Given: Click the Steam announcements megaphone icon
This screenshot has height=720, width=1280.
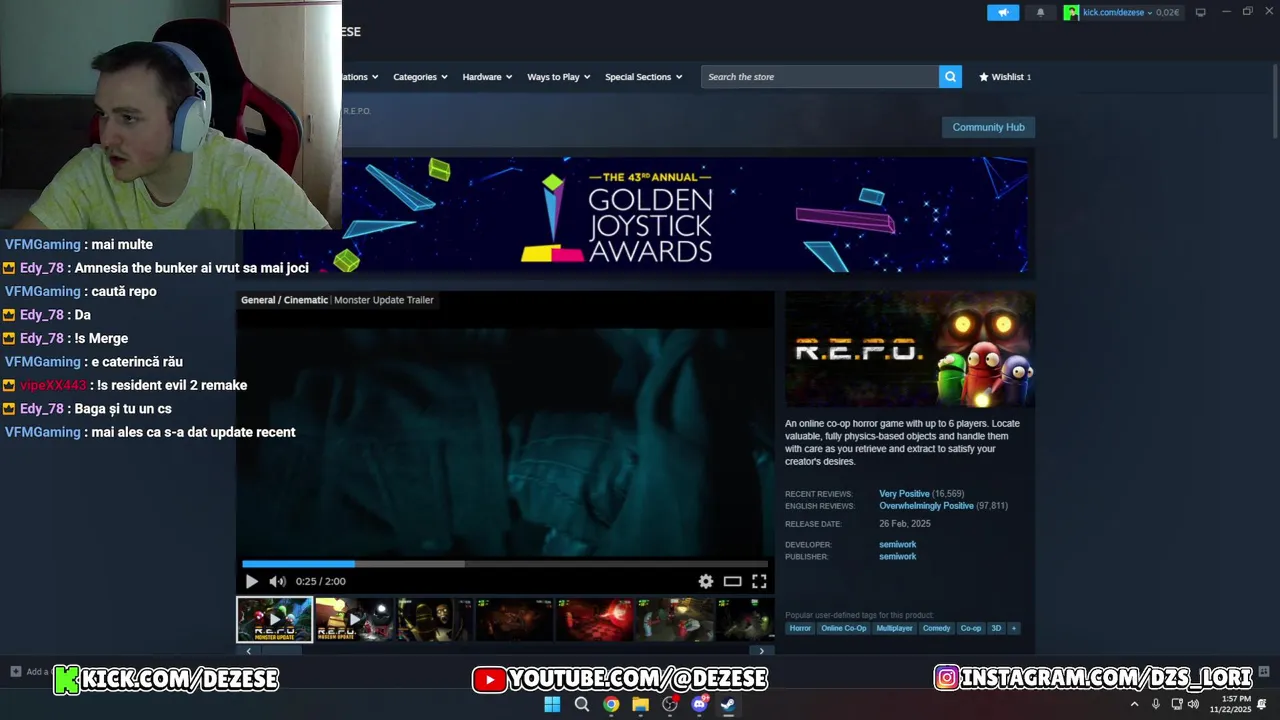Looking at the screenshot, I should [1003, 12].
